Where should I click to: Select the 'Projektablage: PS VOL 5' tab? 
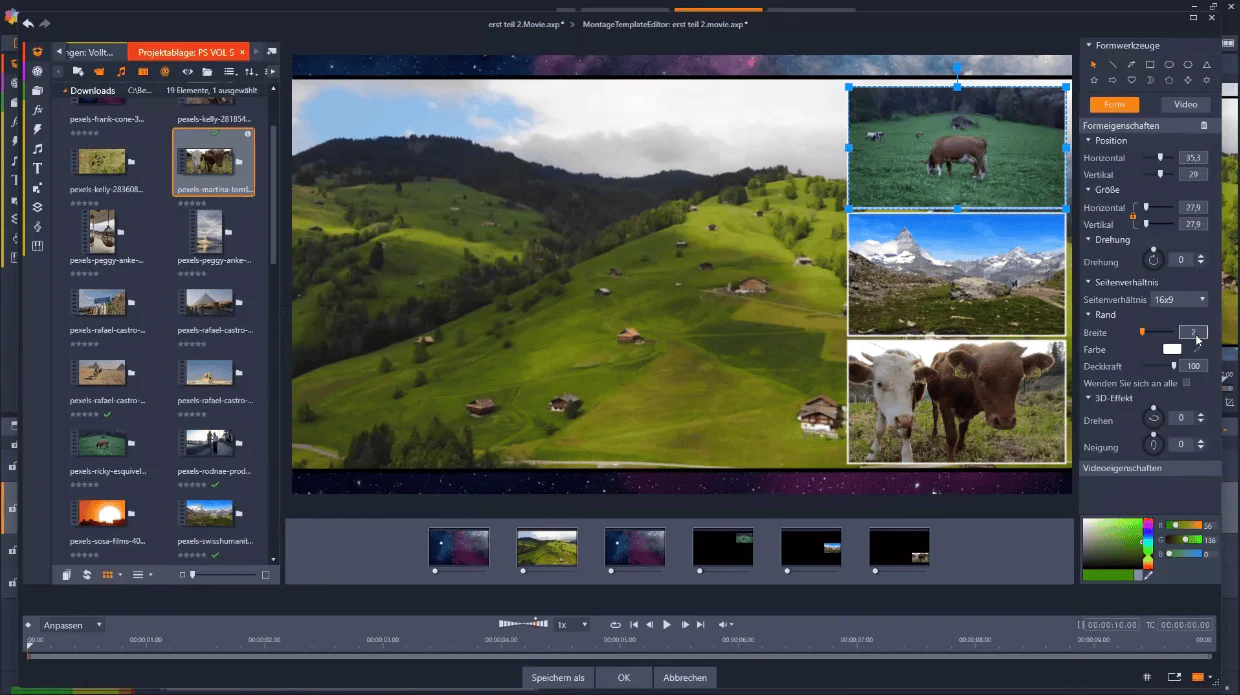pos(186,51)
